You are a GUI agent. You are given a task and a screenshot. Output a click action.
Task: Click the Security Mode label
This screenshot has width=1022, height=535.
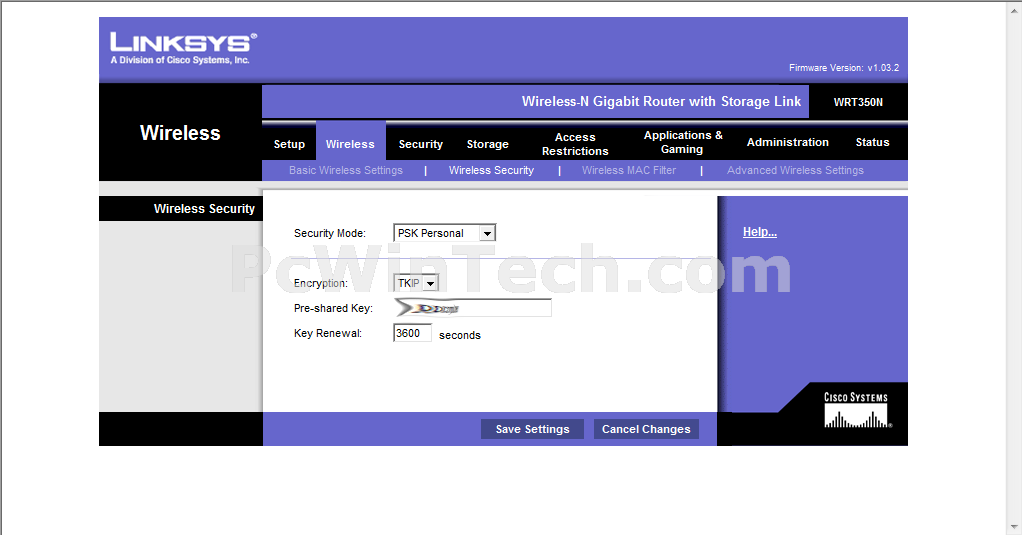point(330,233)
